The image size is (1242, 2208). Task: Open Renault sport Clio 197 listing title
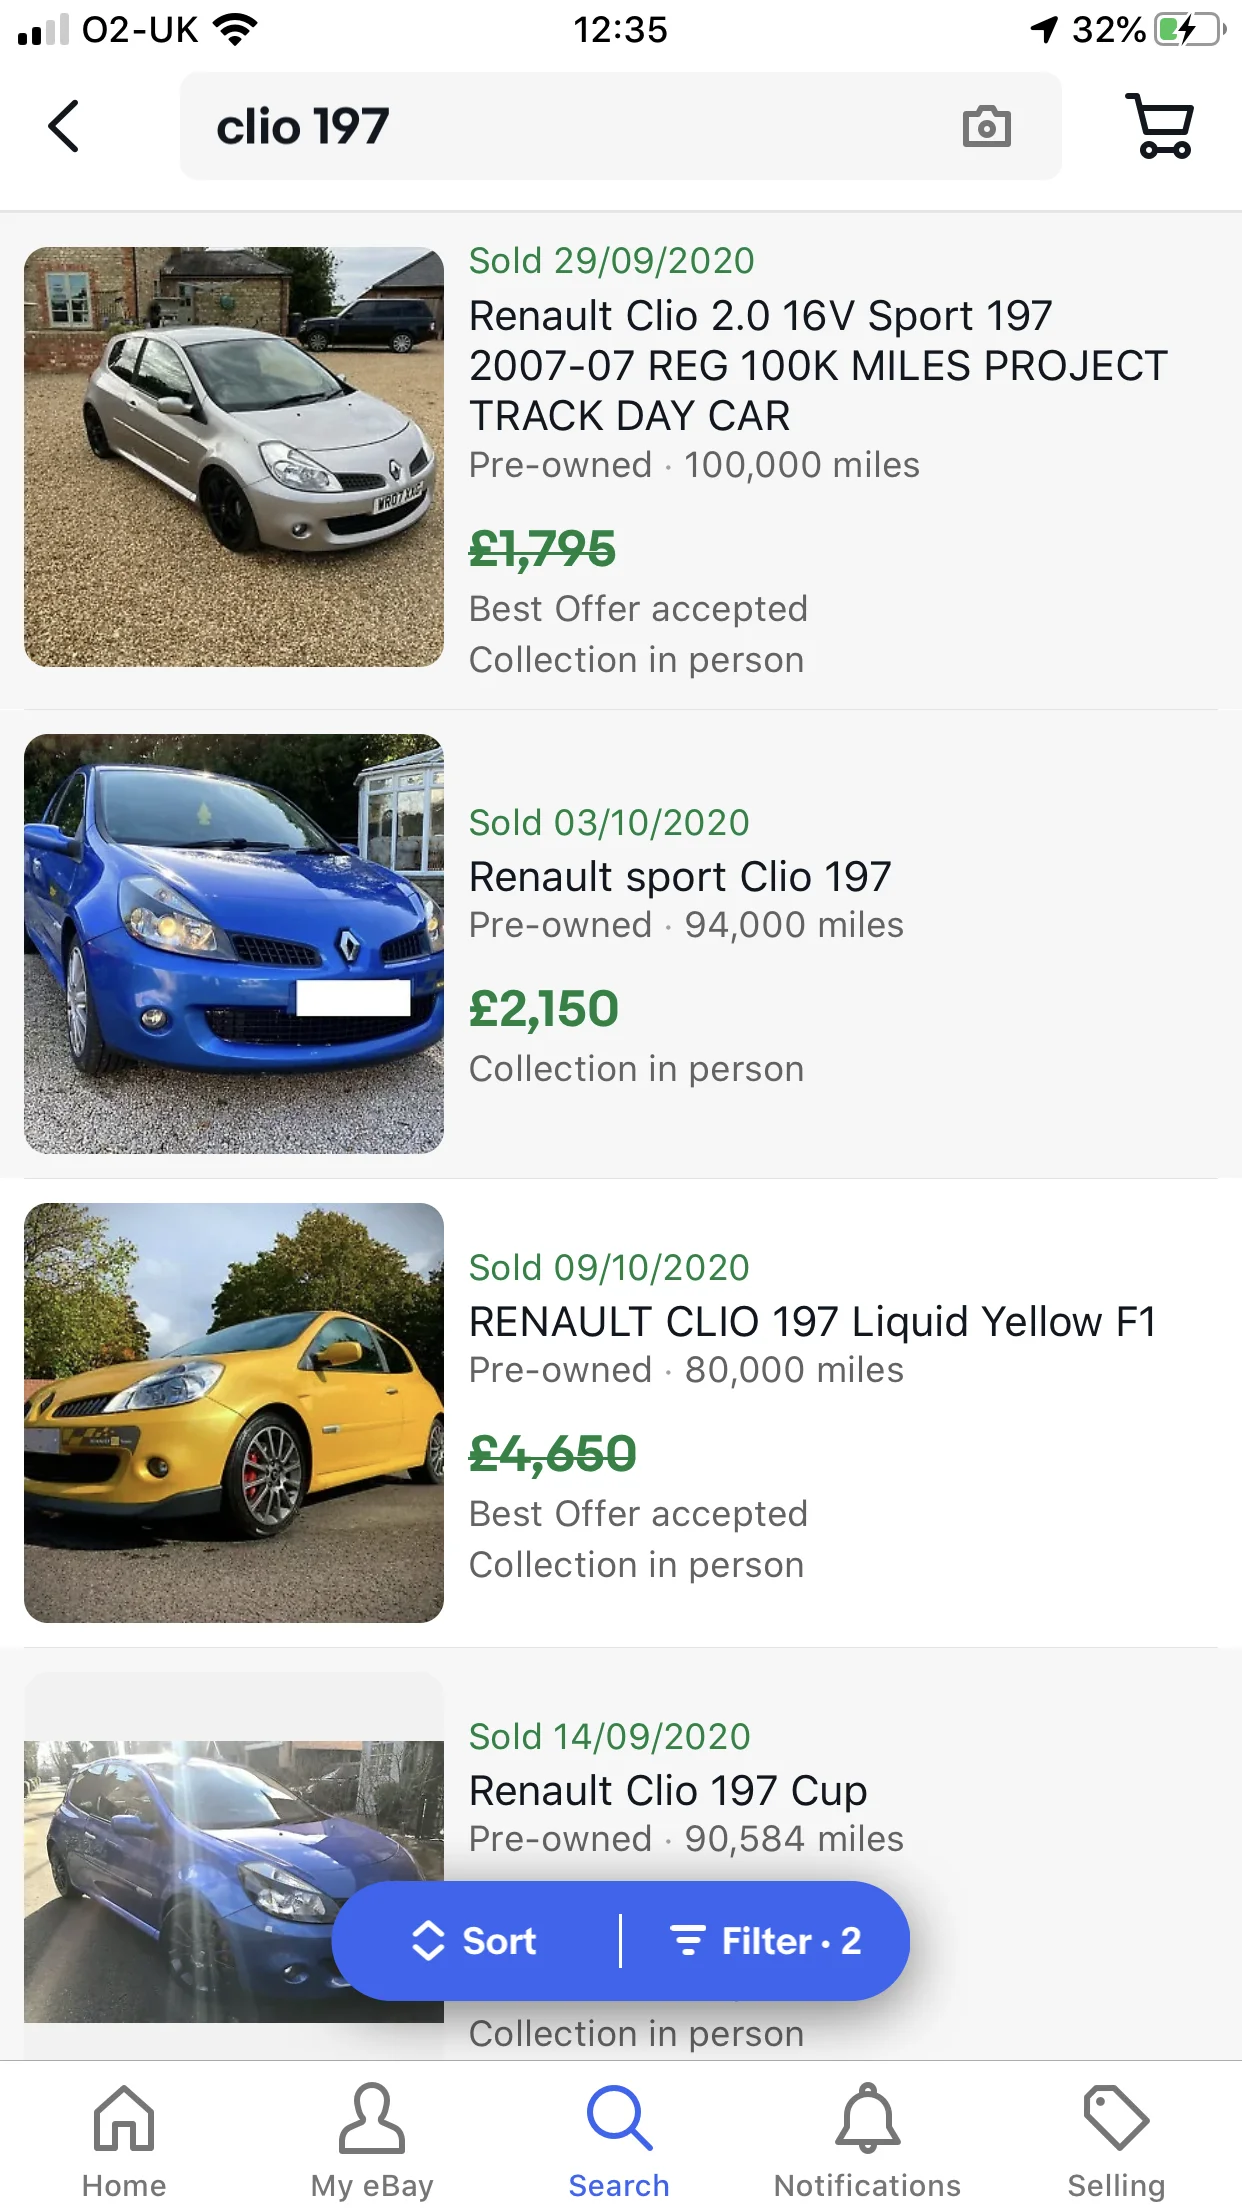680,877
